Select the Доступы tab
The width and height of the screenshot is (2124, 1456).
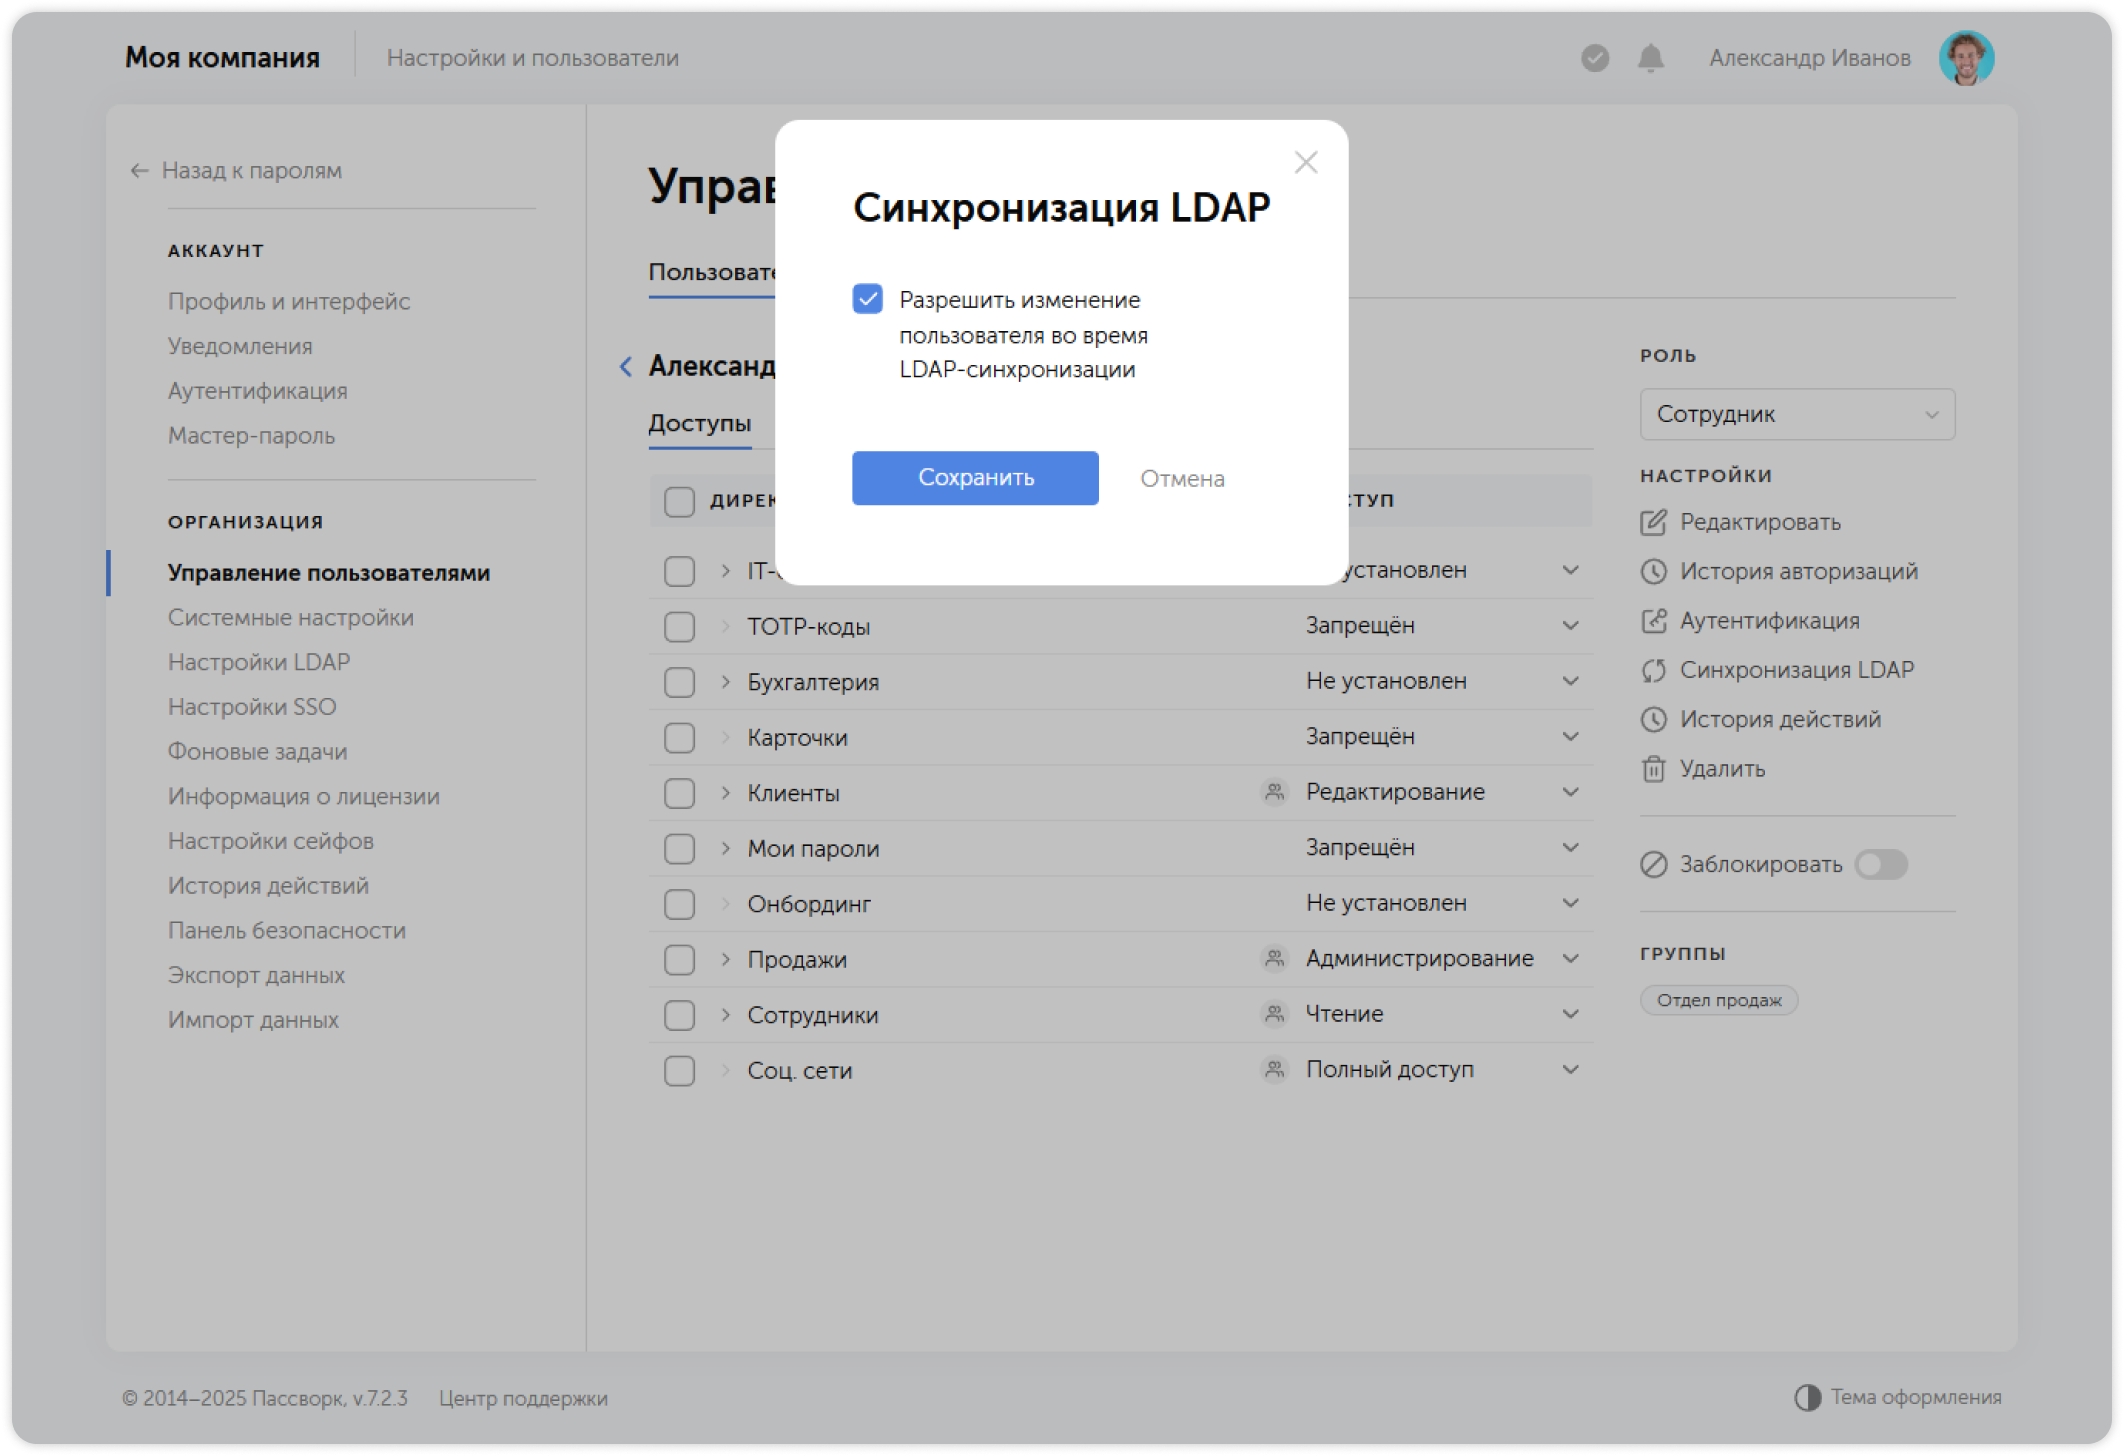point(699,423)
